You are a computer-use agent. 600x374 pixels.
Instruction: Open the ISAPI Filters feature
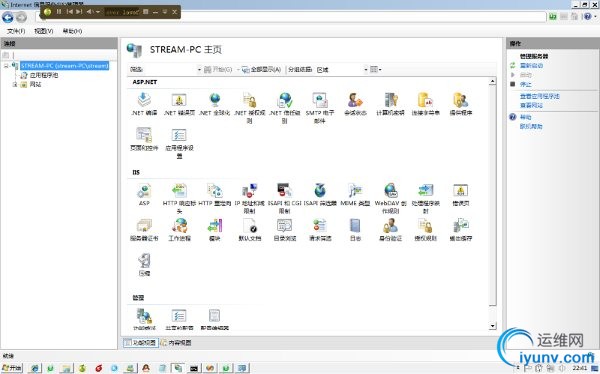click(320, 191)
